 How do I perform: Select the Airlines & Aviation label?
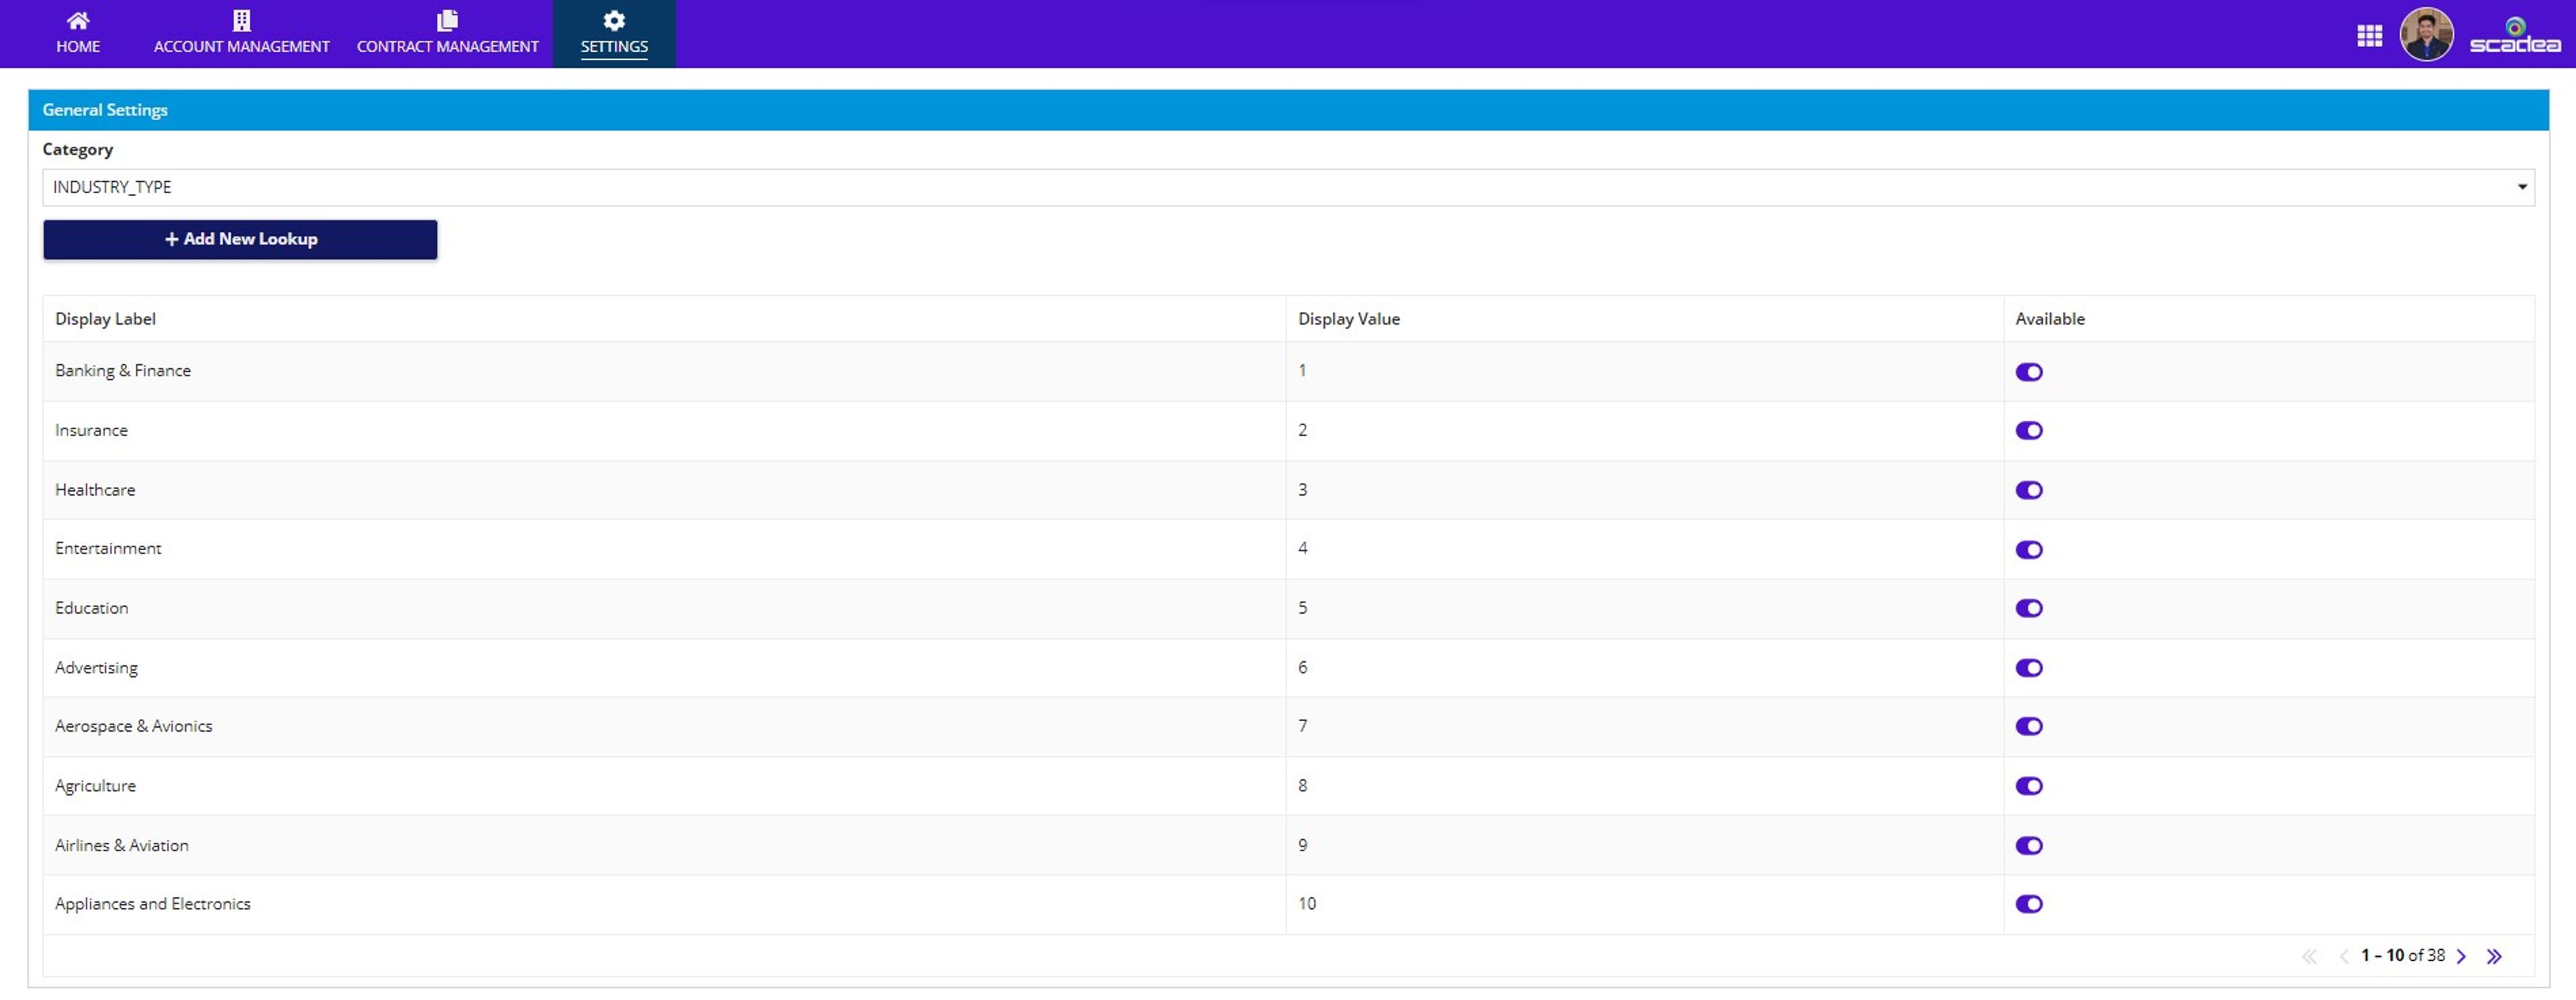[121, 846]
